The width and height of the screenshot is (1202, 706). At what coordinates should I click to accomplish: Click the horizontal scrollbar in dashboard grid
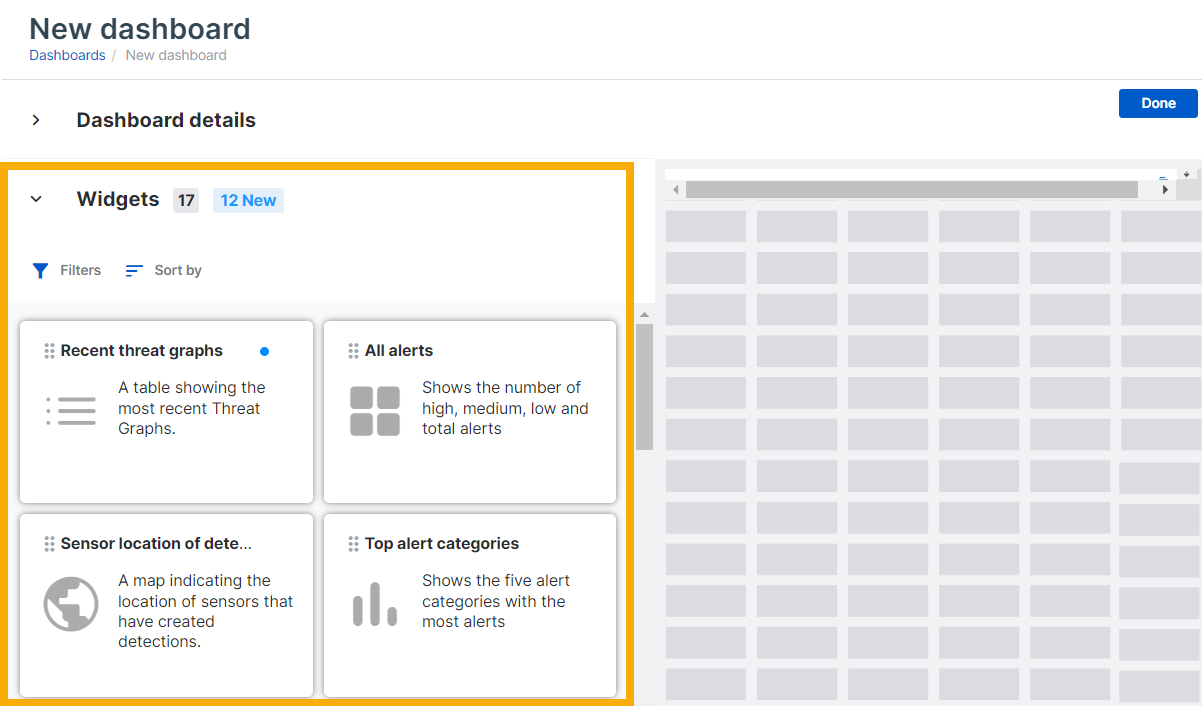pyautogui.click(x=910, y=189)
